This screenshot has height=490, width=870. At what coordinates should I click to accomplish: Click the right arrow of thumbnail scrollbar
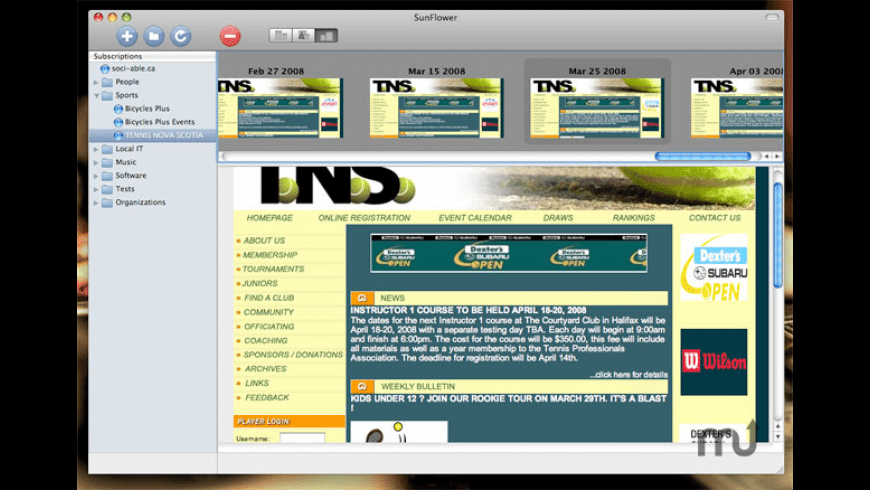[777, 156]
